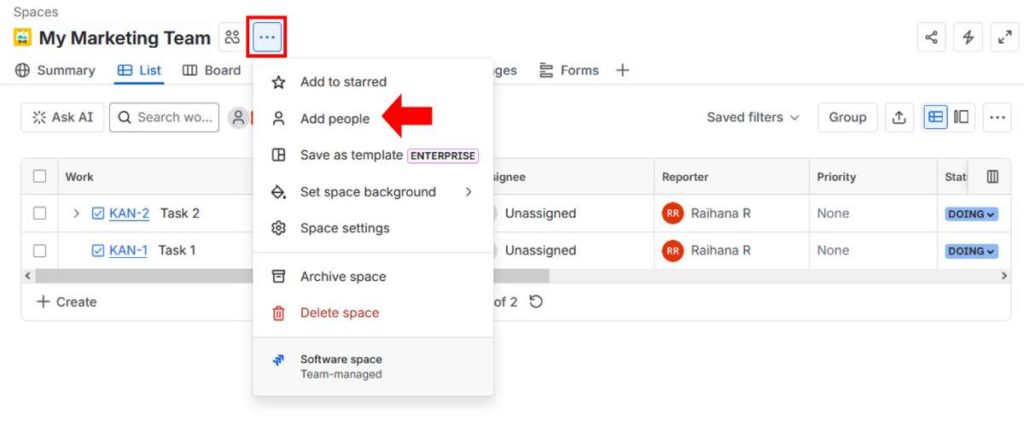Image resolution: width=1024 pixels, height=427 pixels.
Task: Check the checkbox for the KAN-1 row
Action: click(x=40, y=250)
